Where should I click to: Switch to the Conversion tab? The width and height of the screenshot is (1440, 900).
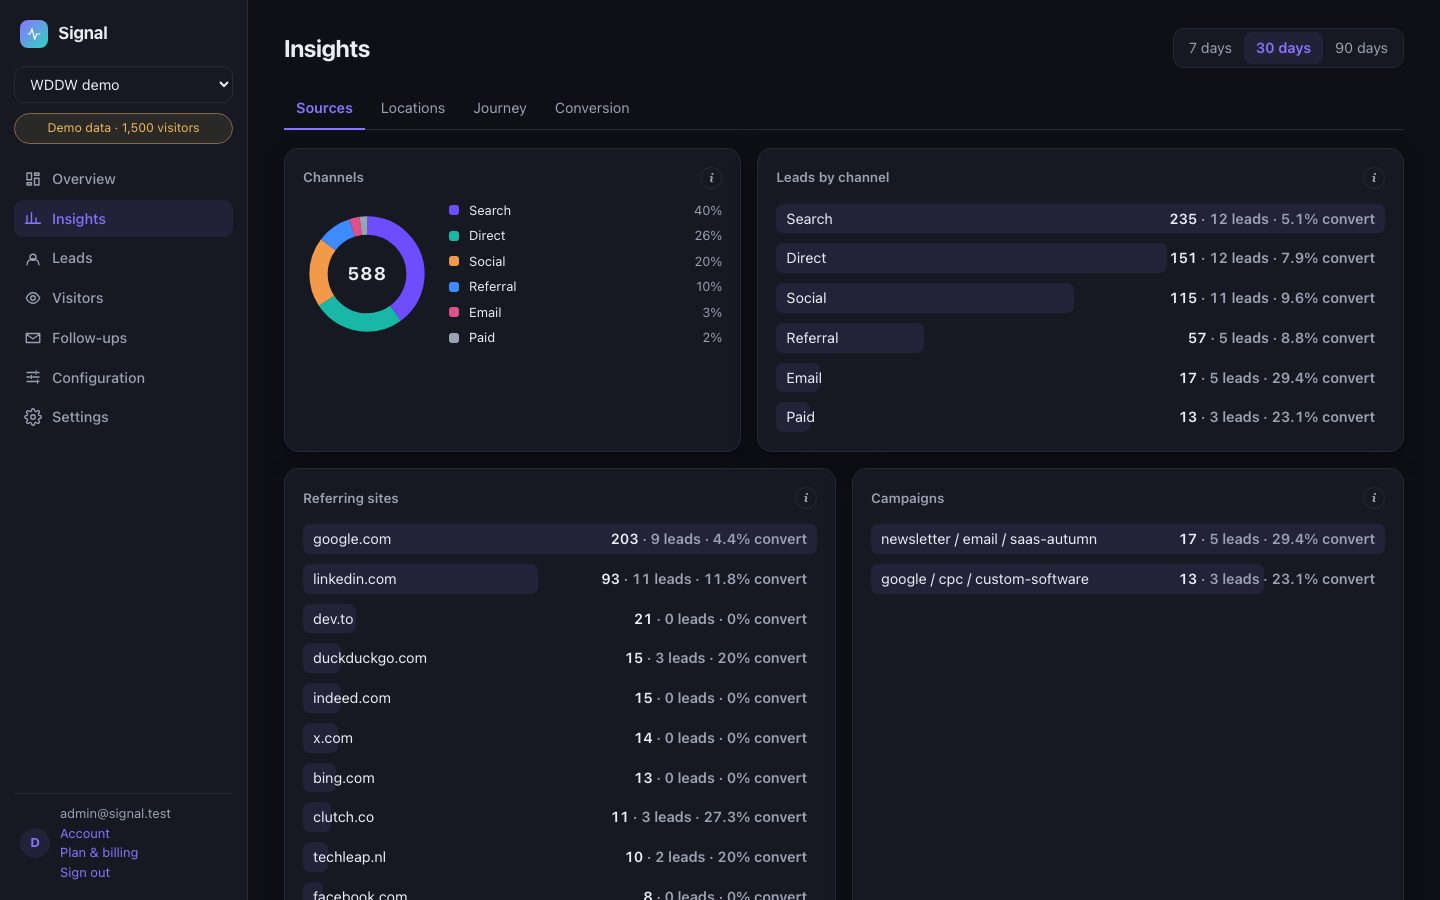click(x=592, y=108)
